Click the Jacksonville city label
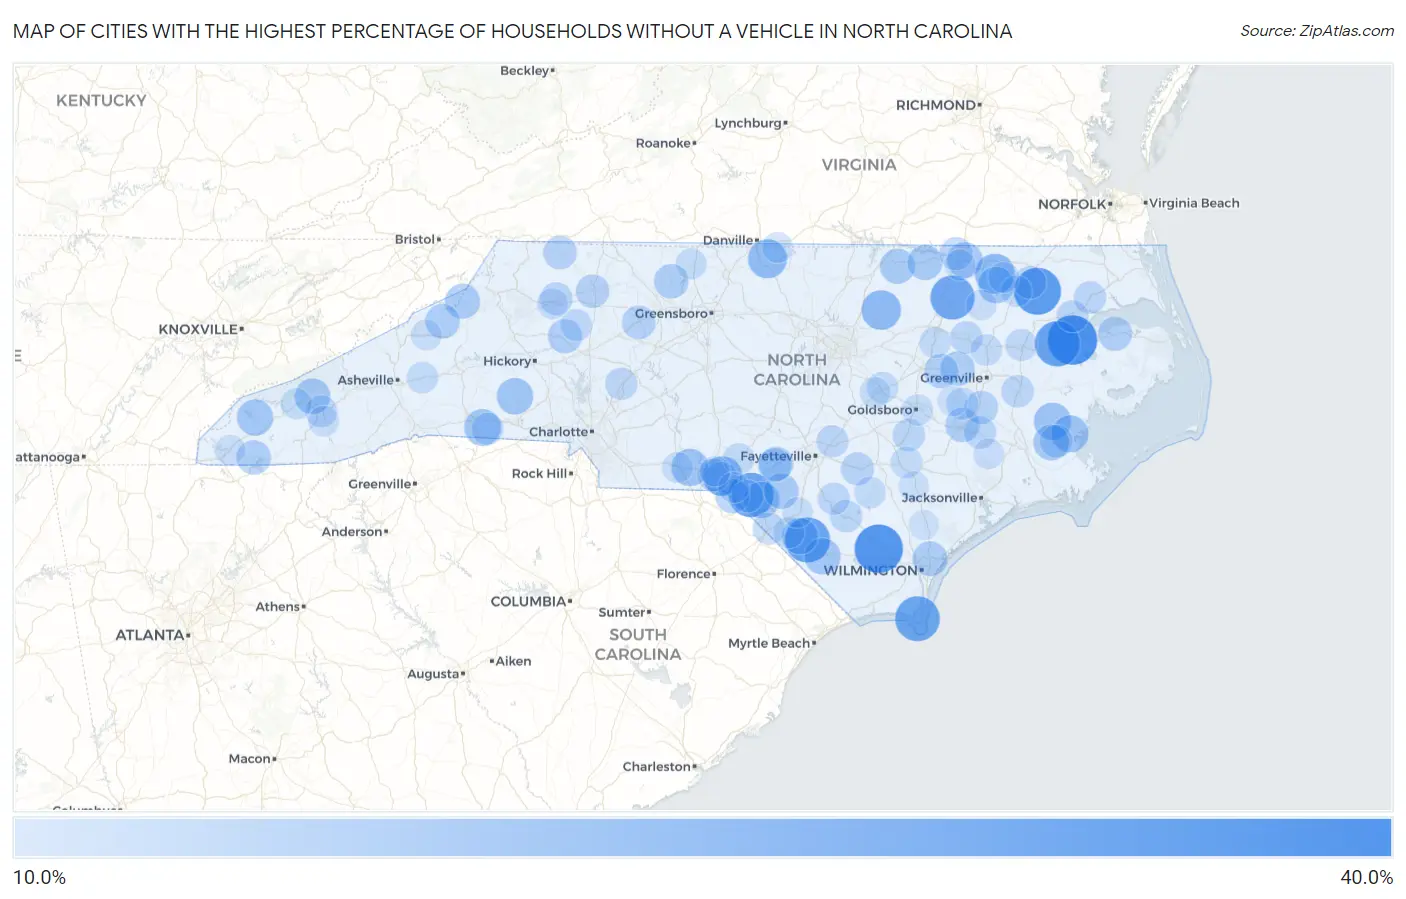This screenshot has width=1406, height=899. click(x=940, y=498)
